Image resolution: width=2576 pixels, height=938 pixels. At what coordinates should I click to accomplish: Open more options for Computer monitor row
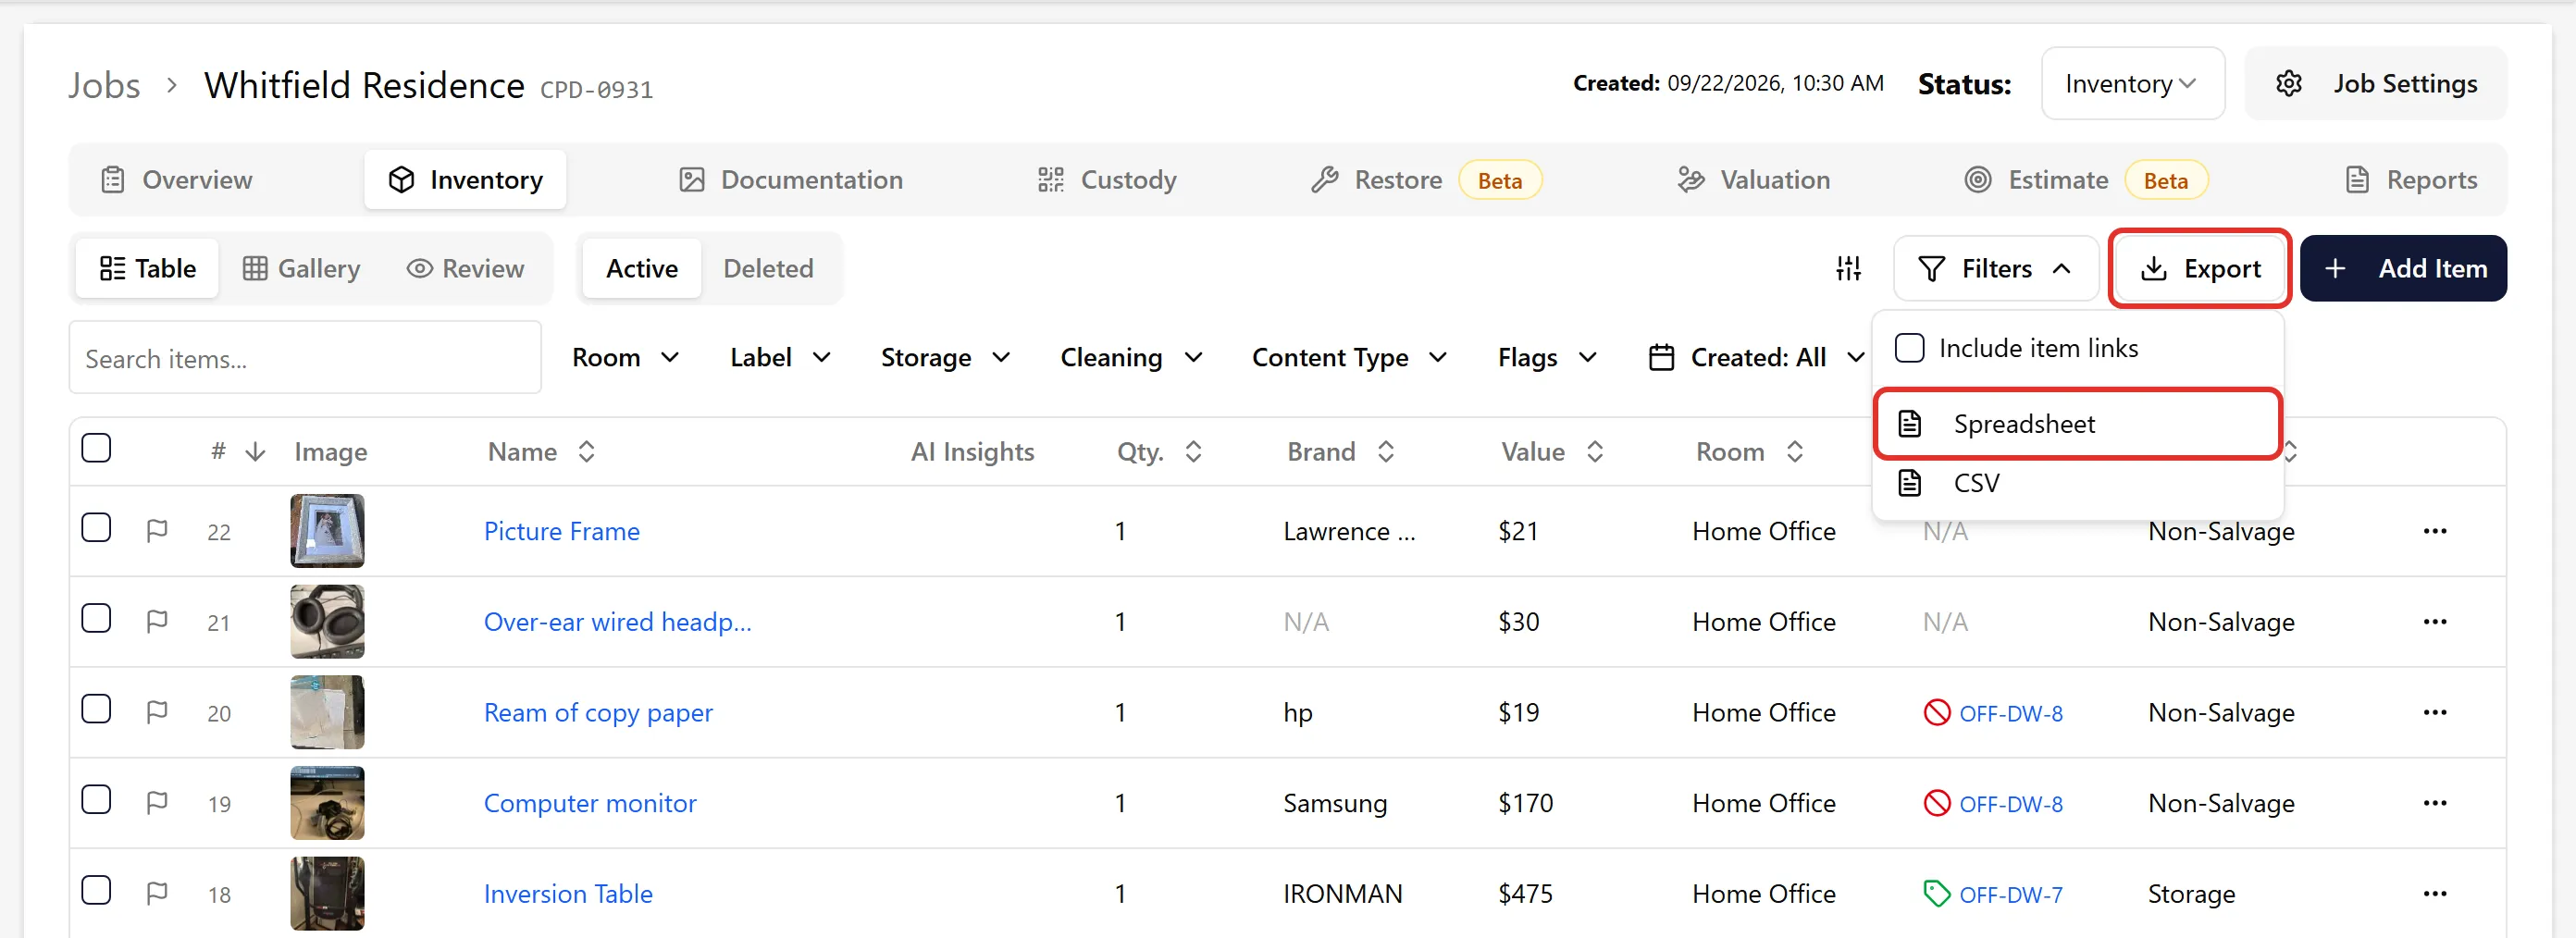point(2434,803)
